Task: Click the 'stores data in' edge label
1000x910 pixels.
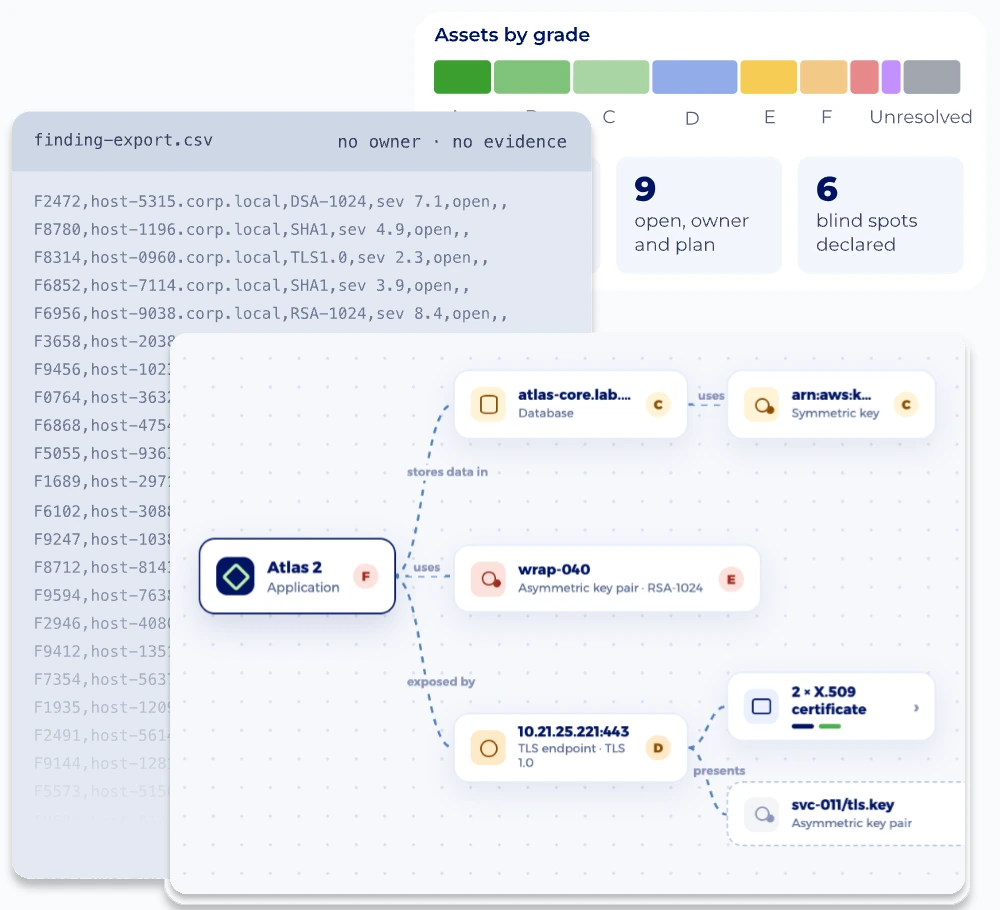Action: (x=447, y=472)
